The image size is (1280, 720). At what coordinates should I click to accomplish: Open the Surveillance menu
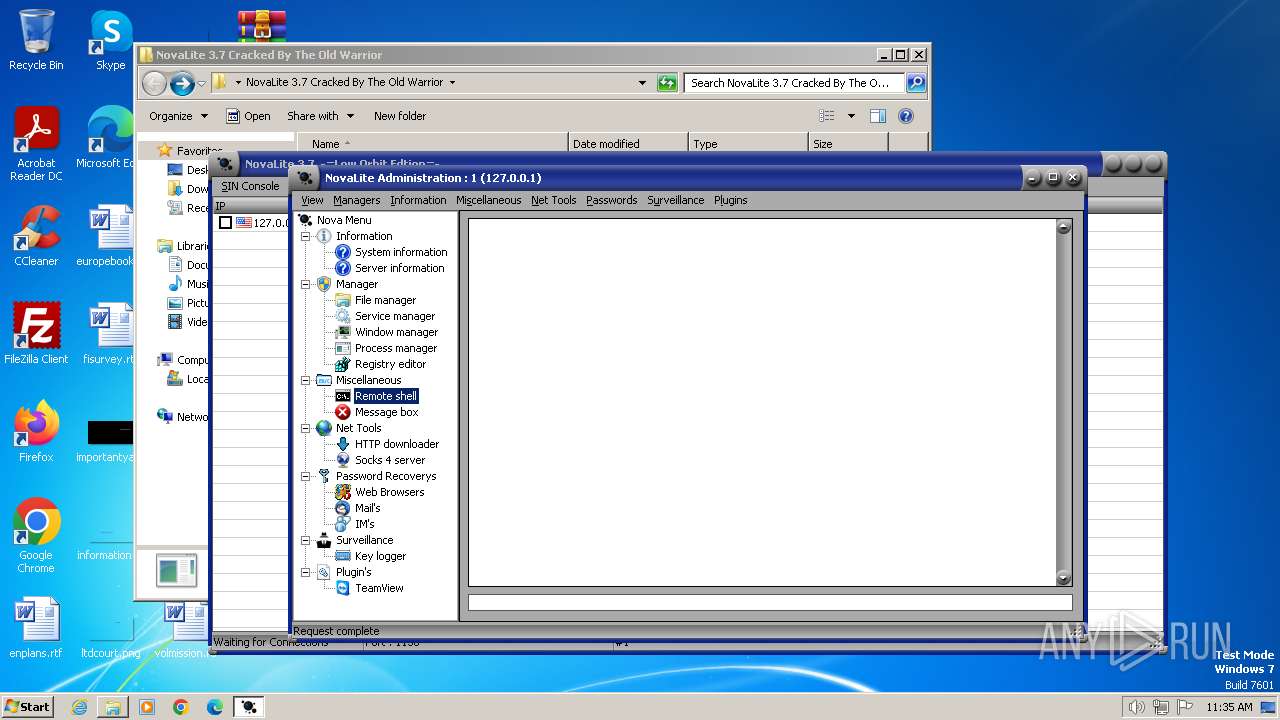point(675,200)
